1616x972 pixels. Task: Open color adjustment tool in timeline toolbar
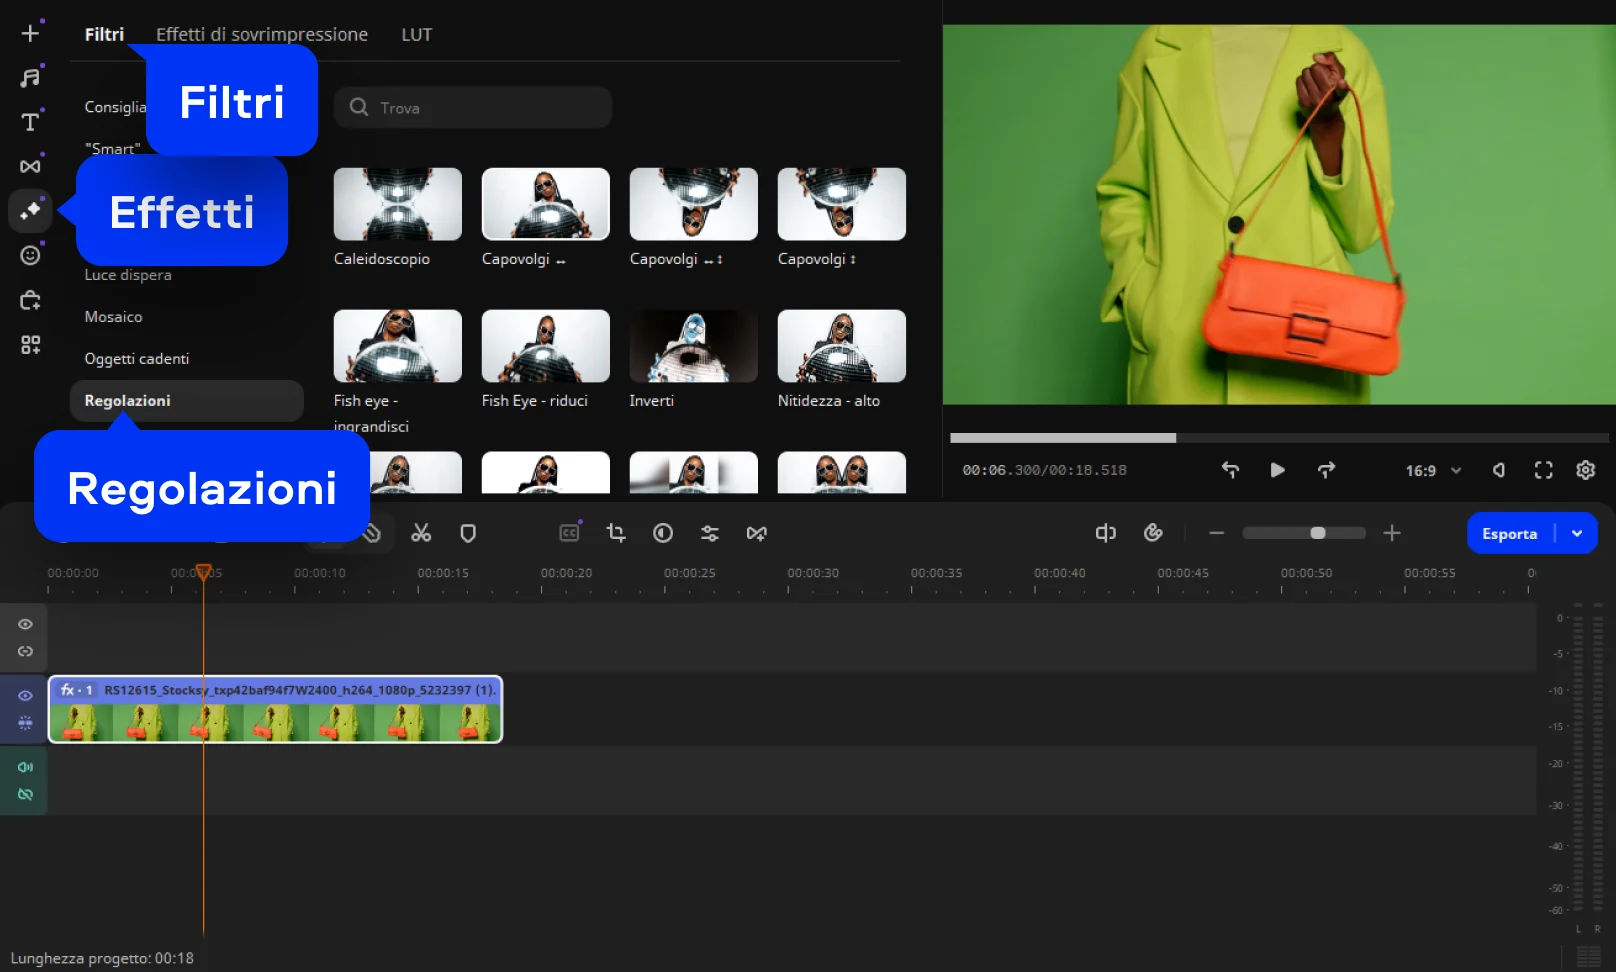pos(663,533)
